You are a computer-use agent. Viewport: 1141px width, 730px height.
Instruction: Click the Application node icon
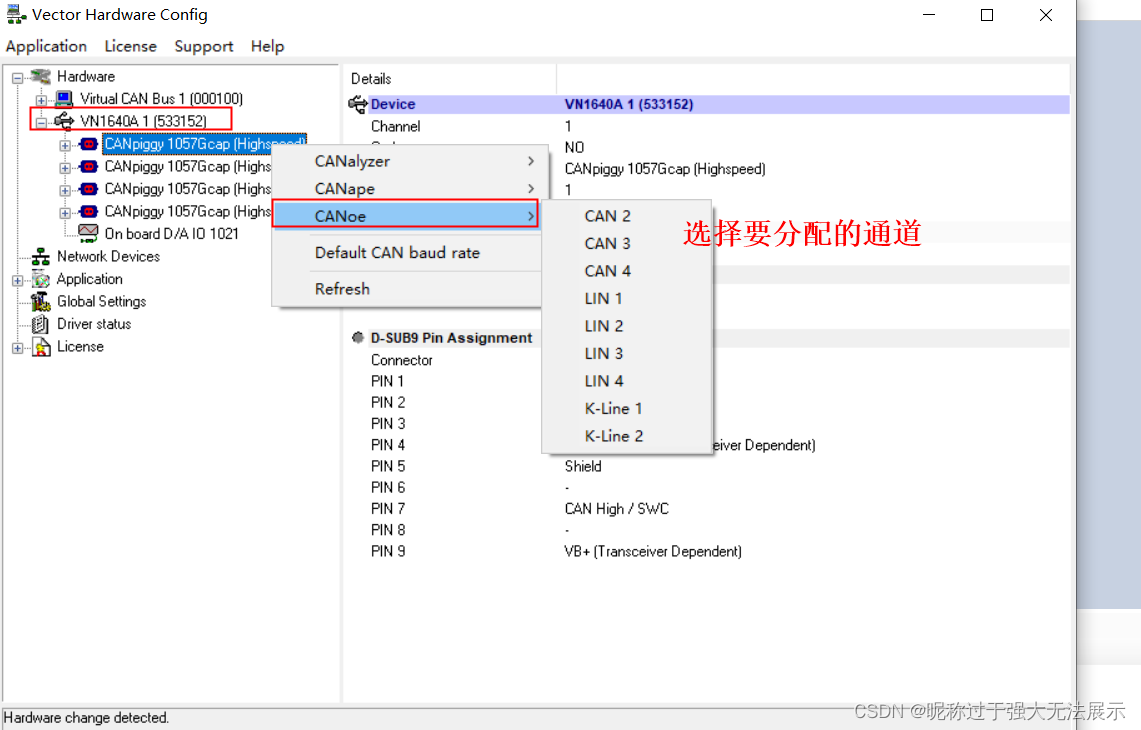(41, 279)
